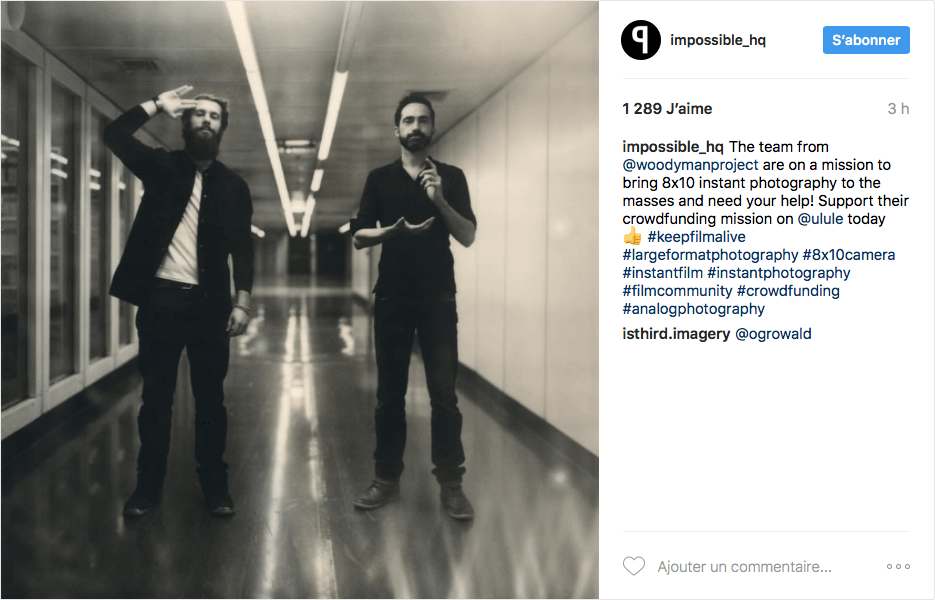Click the #8x10camera hashtag
This screenshot has height=600, width=935.
tap(849, 255)
